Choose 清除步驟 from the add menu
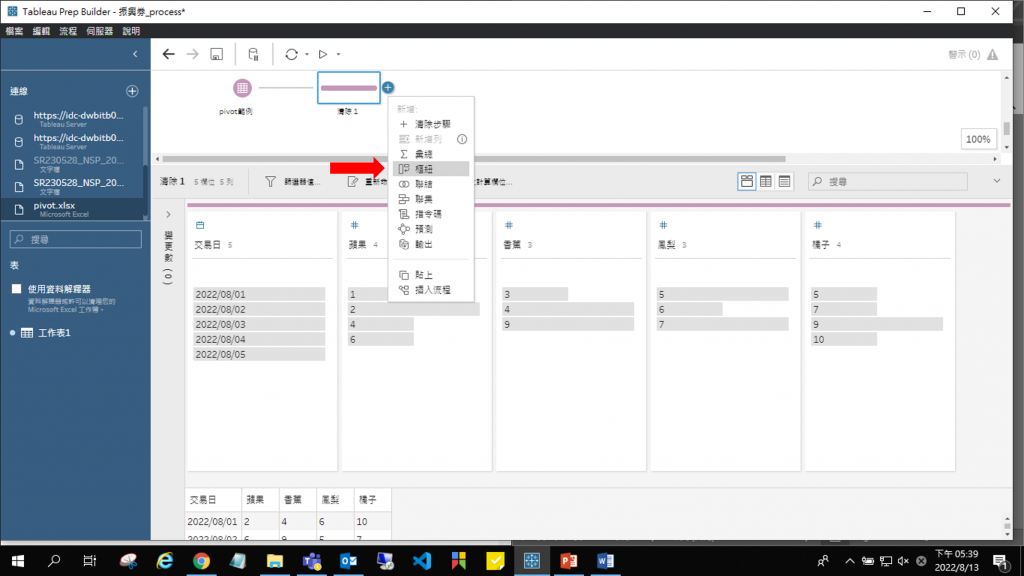The image size is (1024, 576). tap(430, 124)
